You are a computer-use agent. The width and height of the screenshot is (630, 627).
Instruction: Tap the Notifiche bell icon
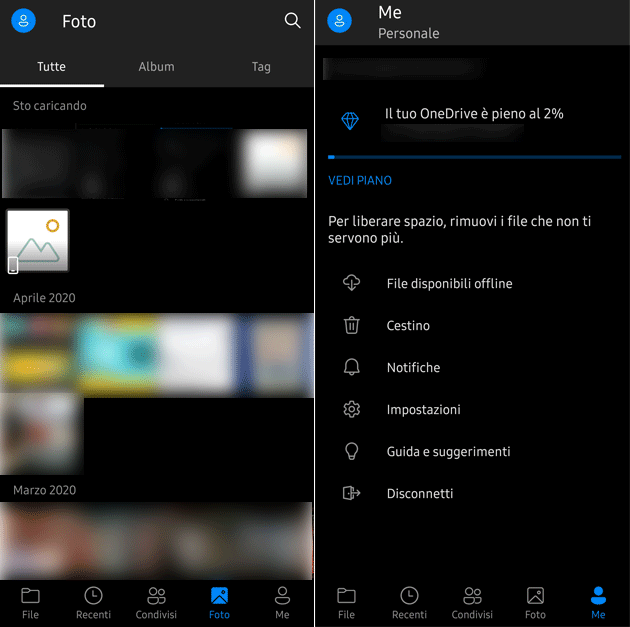click(351, 367)
